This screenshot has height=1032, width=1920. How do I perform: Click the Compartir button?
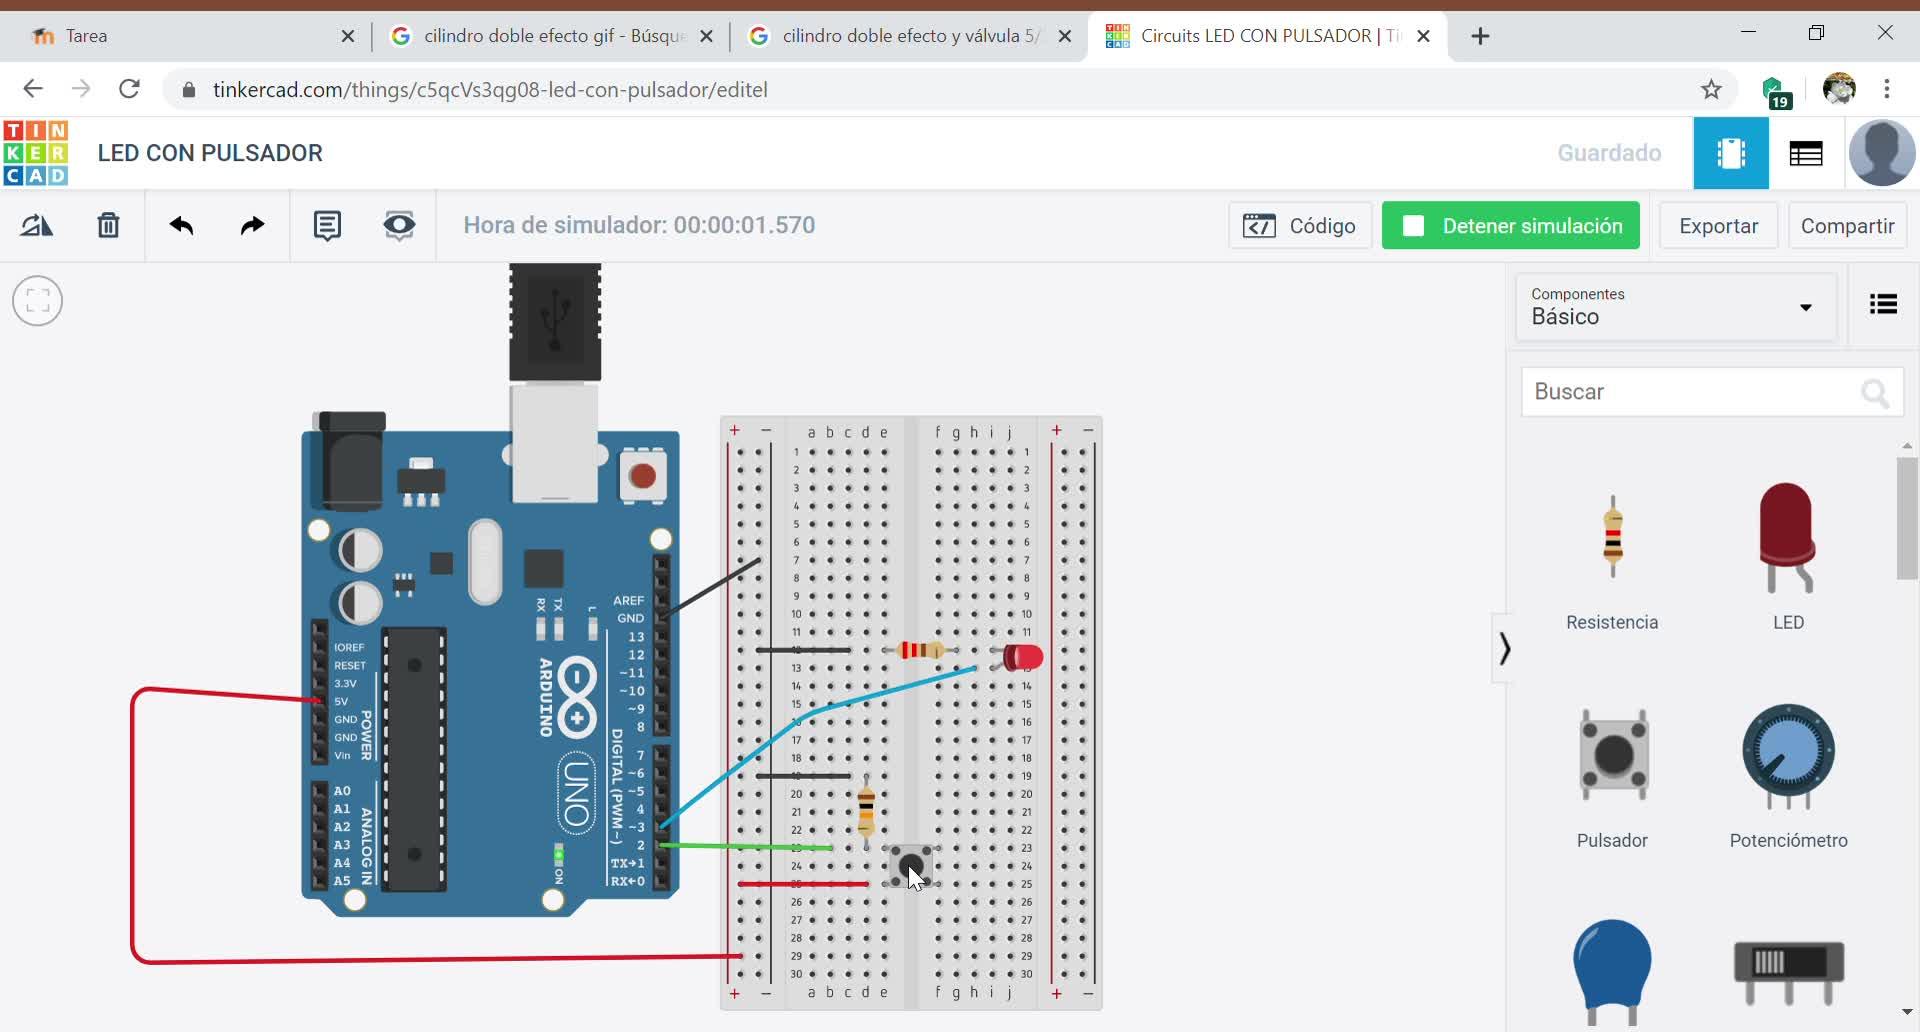1847,226
